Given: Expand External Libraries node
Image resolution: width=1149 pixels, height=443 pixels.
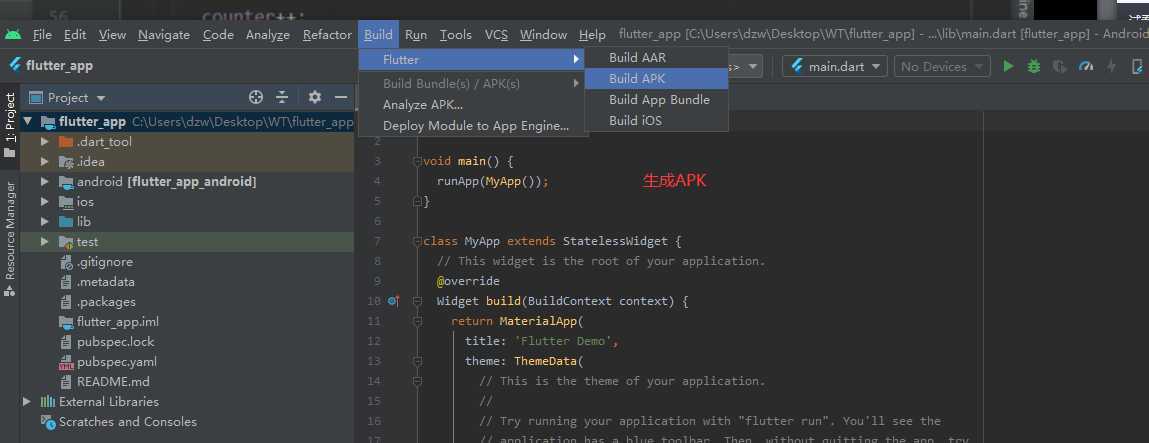Looking at the screenshot, I should coord(27,401).
